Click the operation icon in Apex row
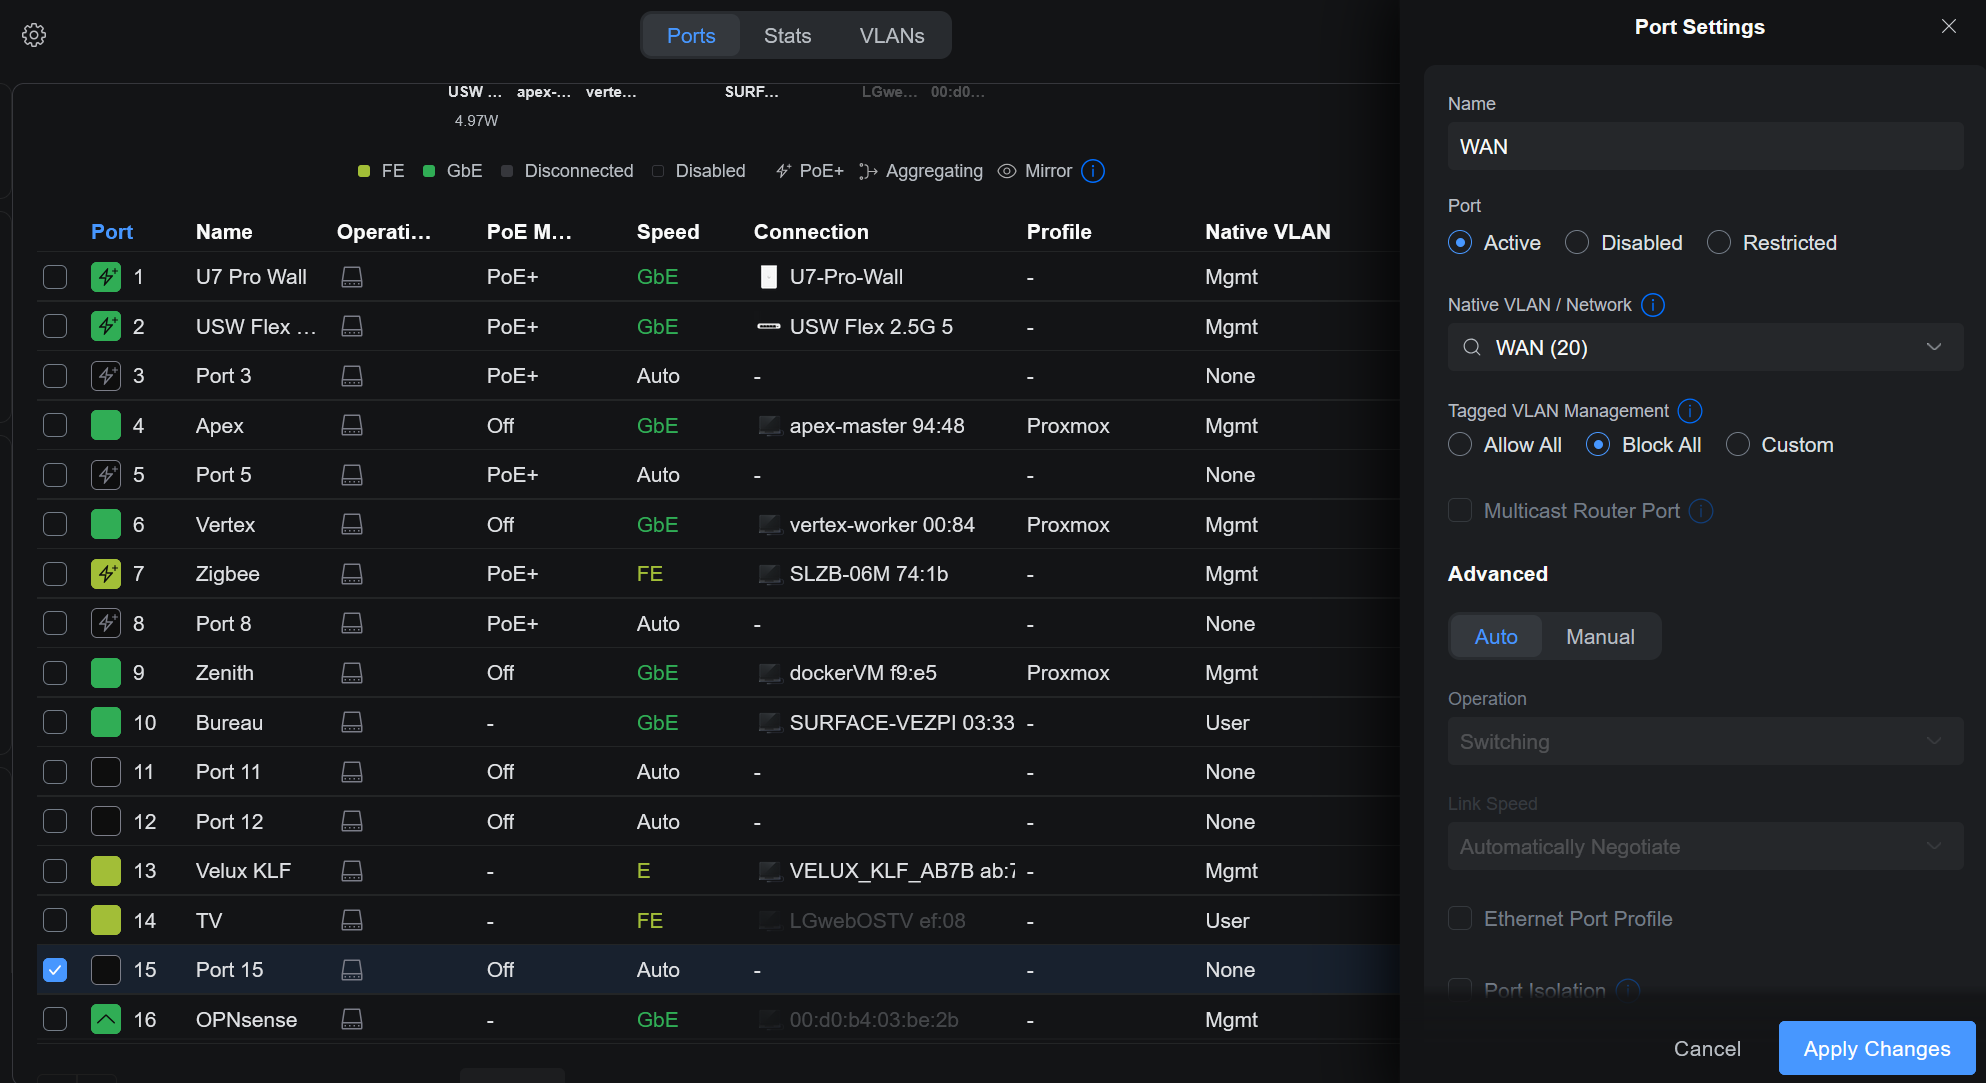 click(x=352, y=426)
